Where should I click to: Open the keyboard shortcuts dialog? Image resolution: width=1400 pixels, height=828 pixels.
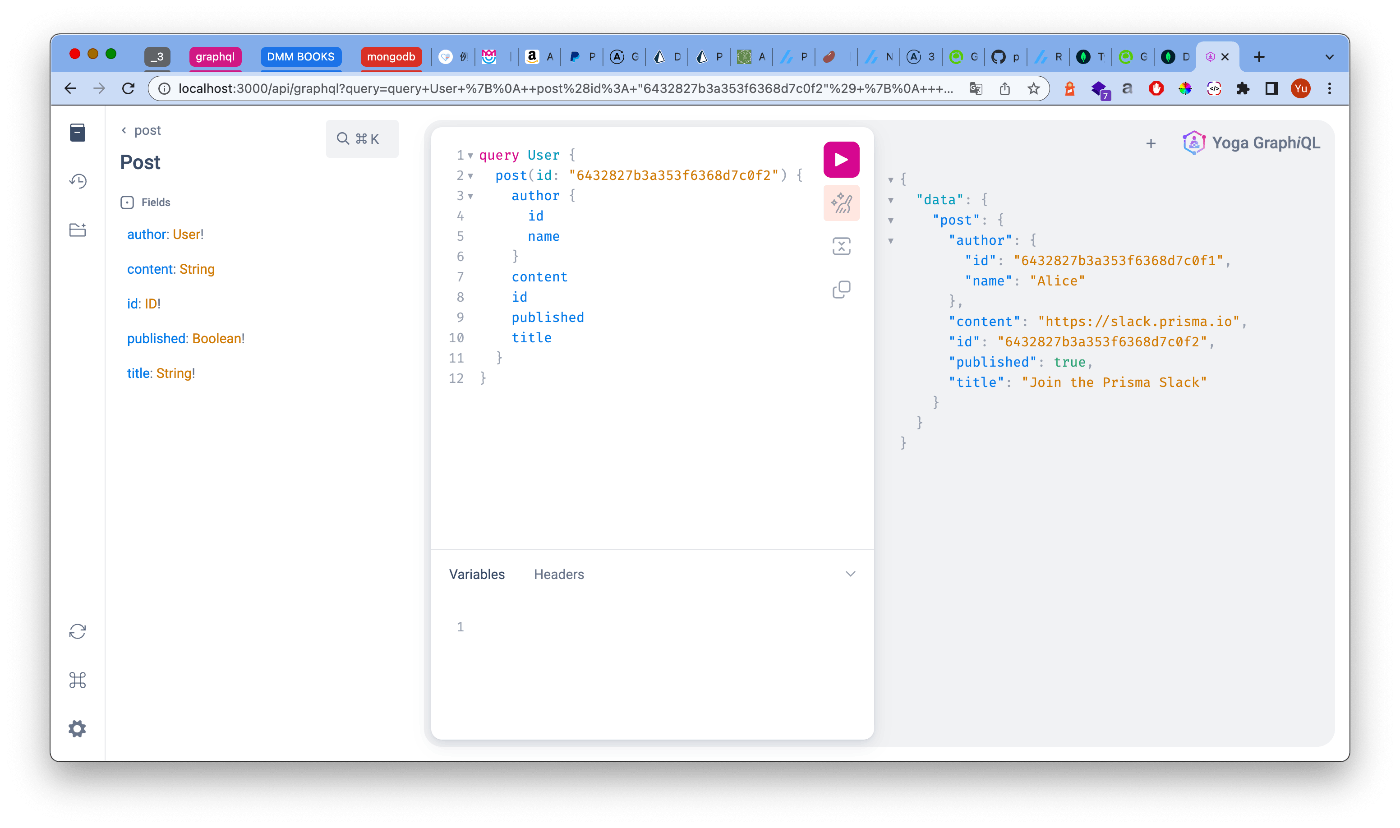78,681
